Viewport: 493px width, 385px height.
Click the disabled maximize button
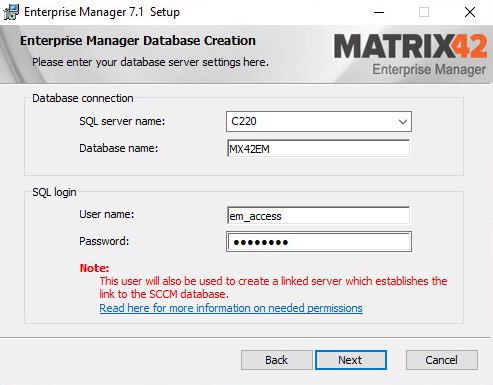point(424,12)
